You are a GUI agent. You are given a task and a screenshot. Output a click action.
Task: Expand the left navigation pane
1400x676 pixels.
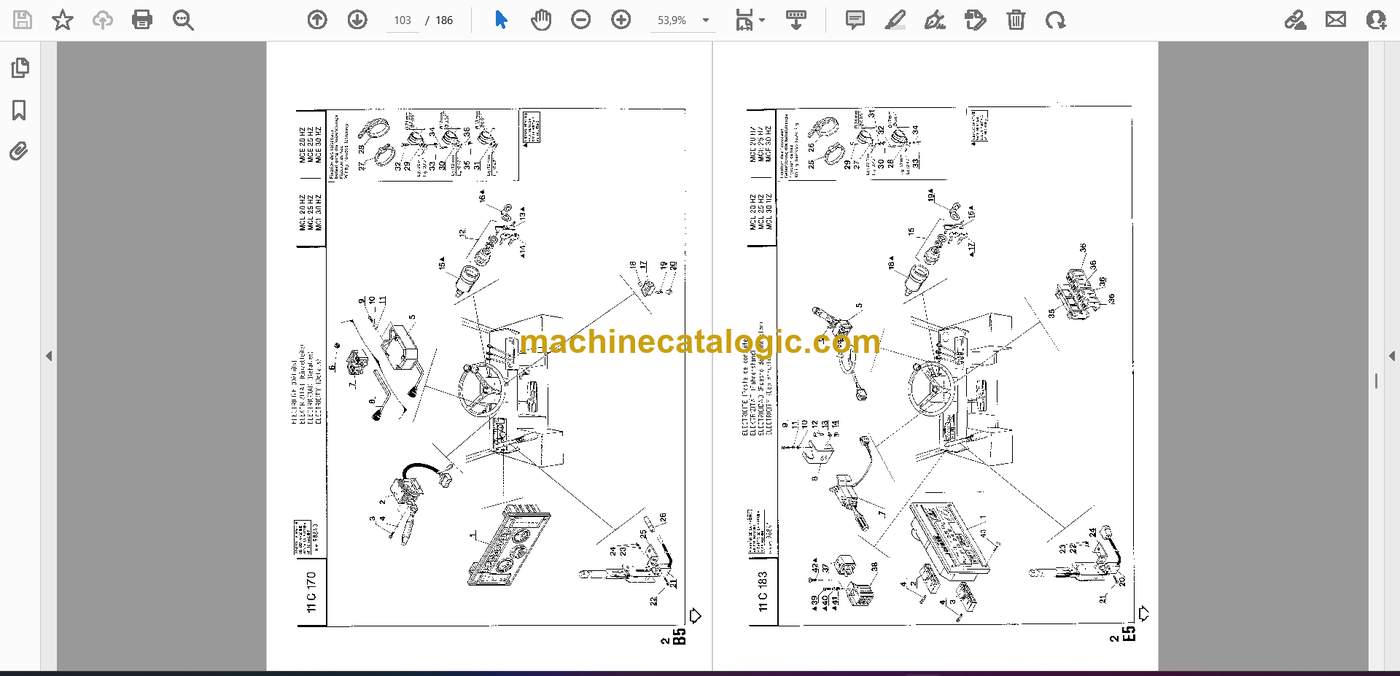coord(48,356)
